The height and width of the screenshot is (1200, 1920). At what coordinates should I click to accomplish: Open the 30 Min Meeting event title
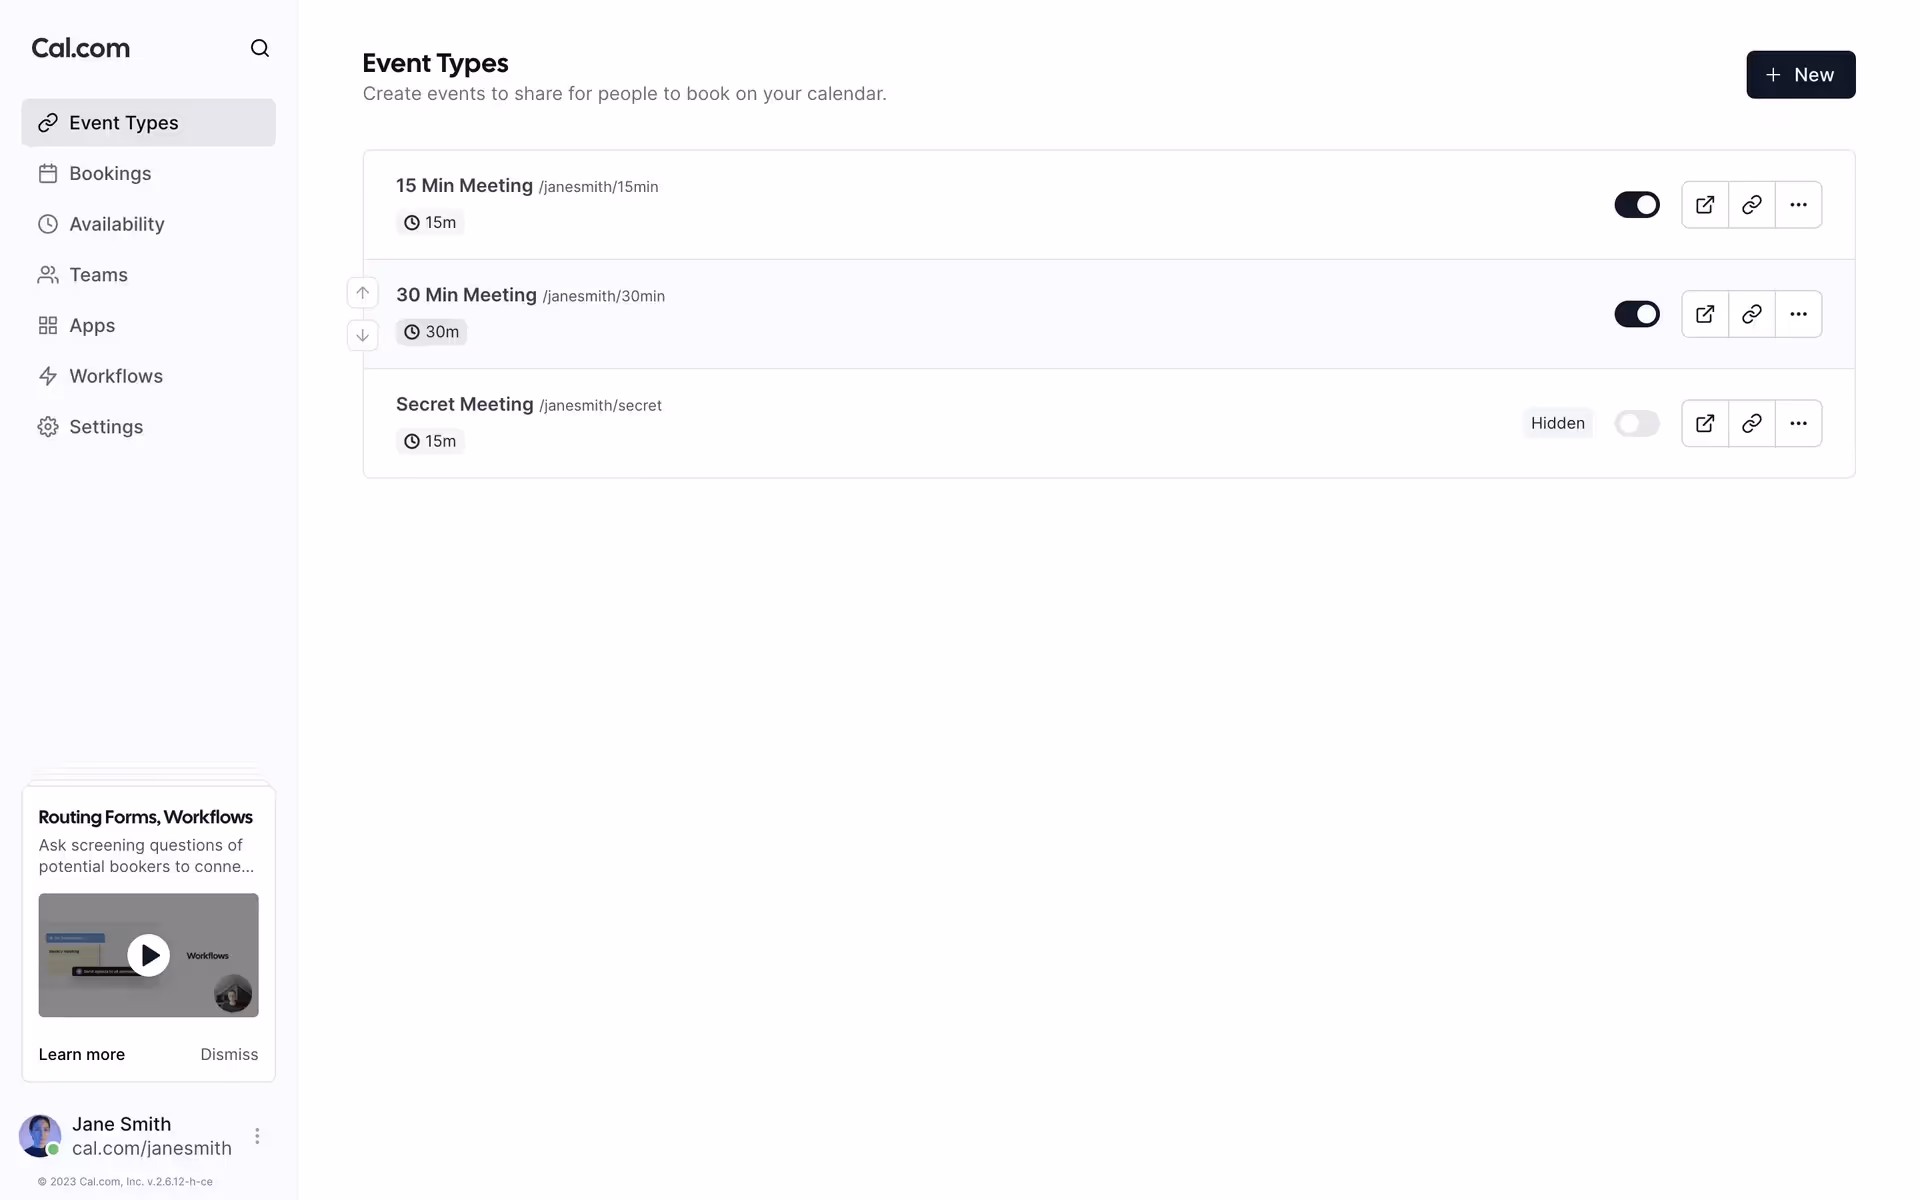coord(466,295)
